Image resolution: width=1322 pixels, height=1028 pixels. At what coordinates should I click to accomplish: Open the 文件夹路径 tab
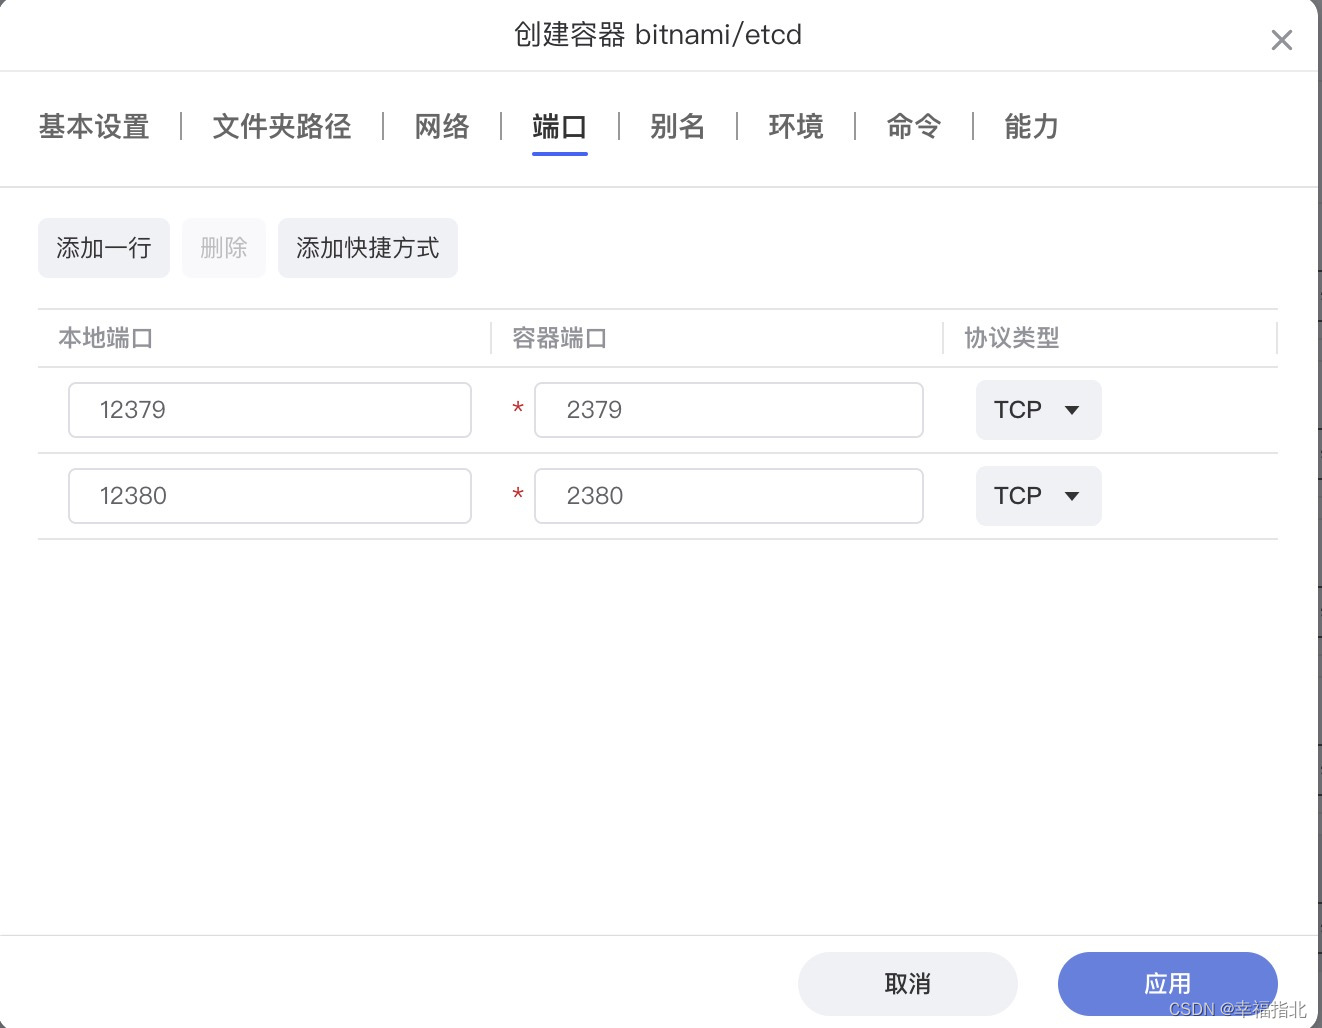coord(282,127)
